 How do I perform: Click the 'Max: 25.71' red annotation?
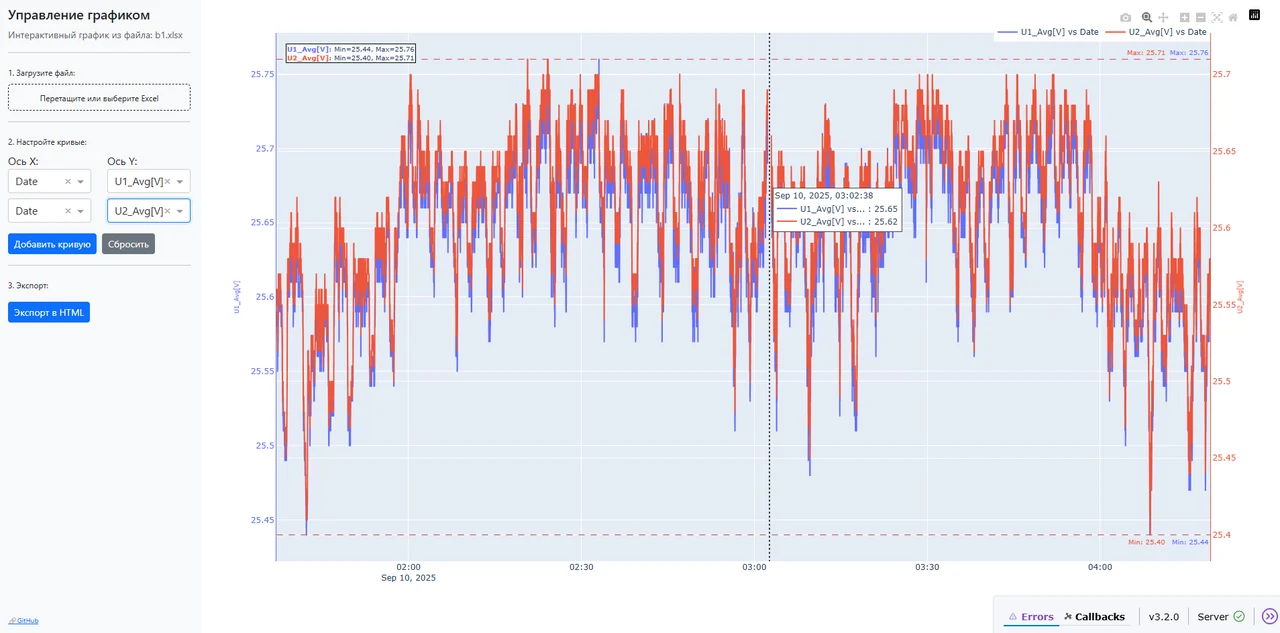click(x=1146, y=52)
